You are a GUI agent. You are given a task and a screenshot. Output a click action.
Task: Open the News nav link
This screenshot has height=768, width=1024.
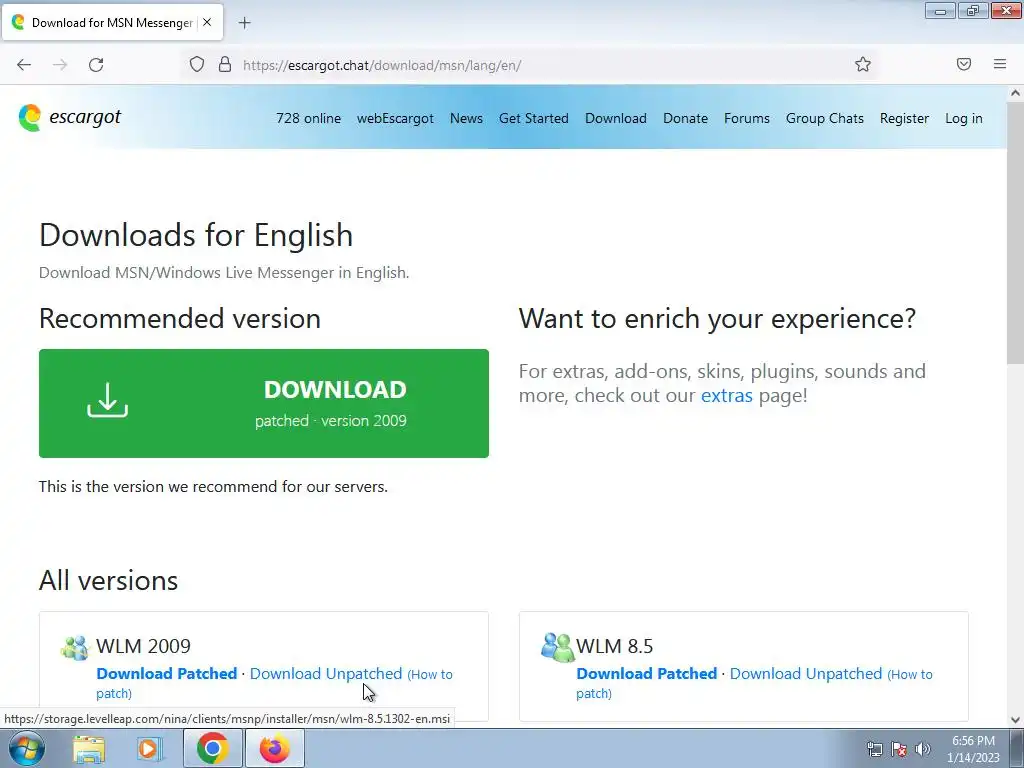466,118
